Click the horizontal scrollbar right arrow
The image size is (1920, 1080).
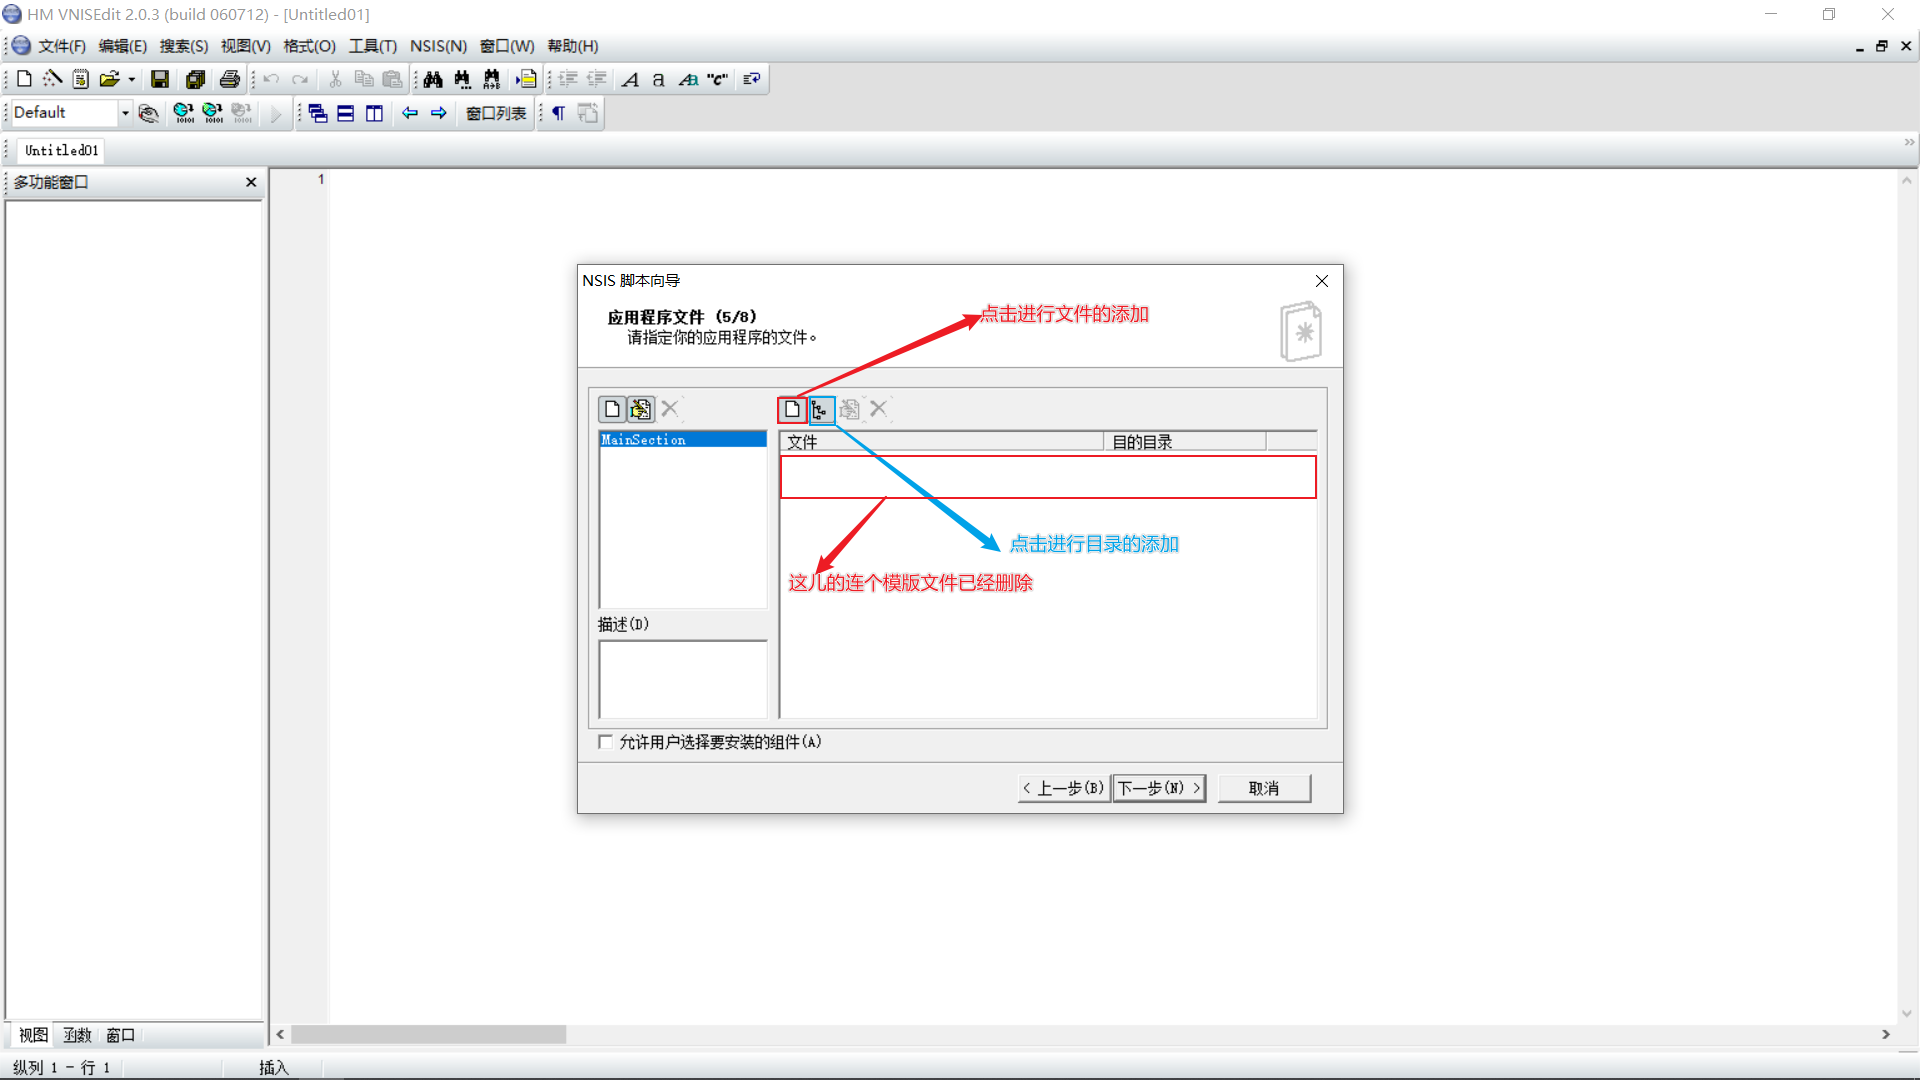point(1886,1035)
